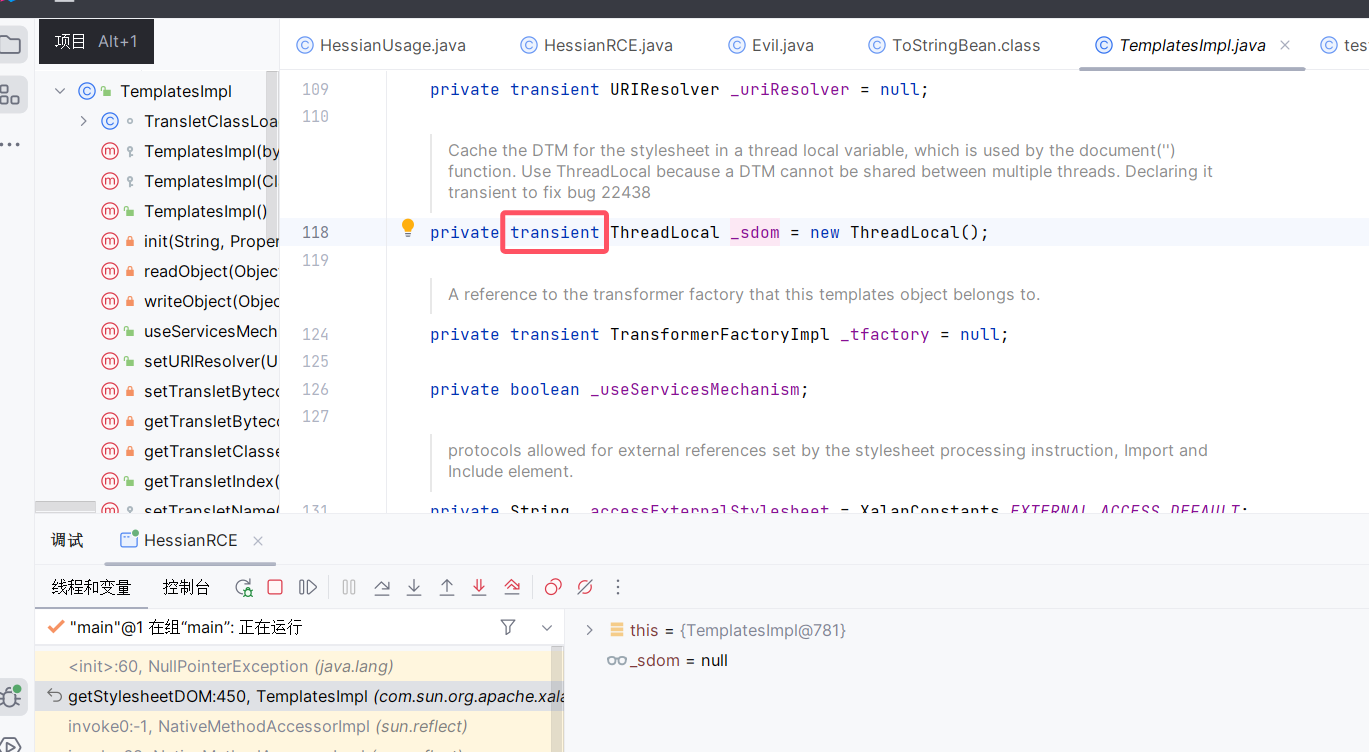Expand the 'this' variable node
The height and width of the screenshot is (752, 1369).
(589, 630)
